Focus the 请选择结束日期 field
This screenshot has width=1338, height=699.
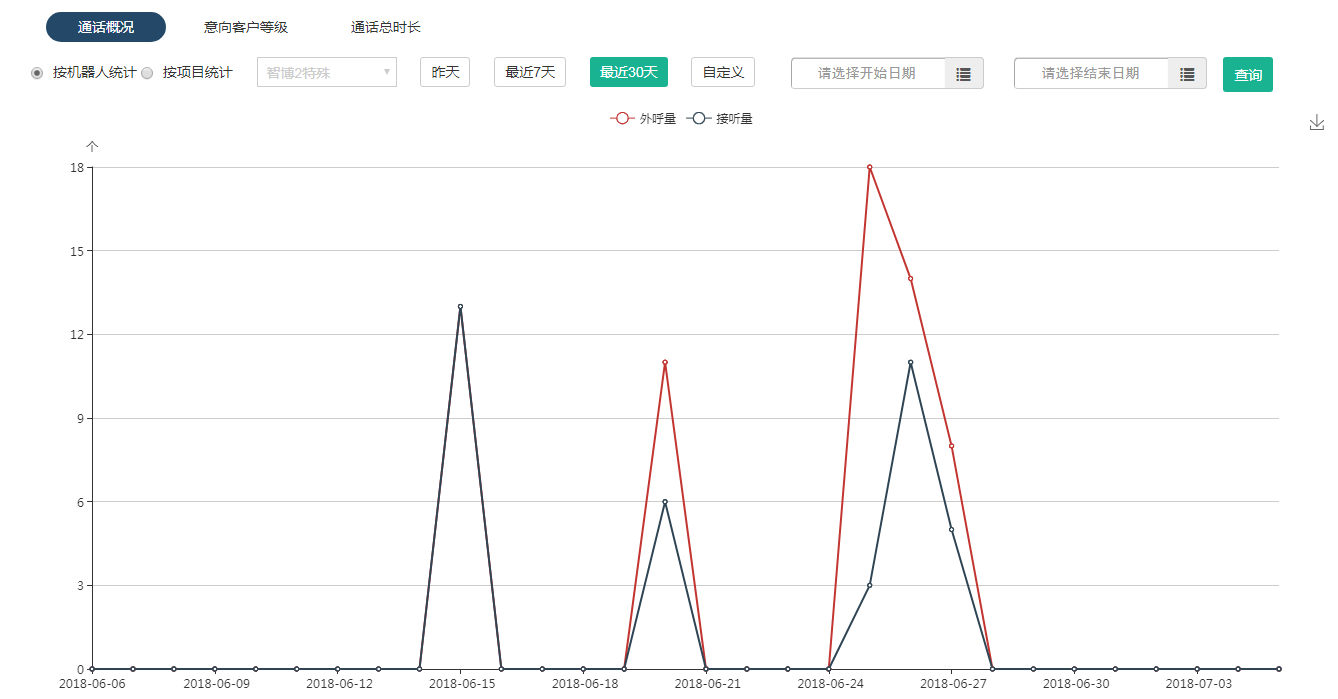coord(1091,73)
